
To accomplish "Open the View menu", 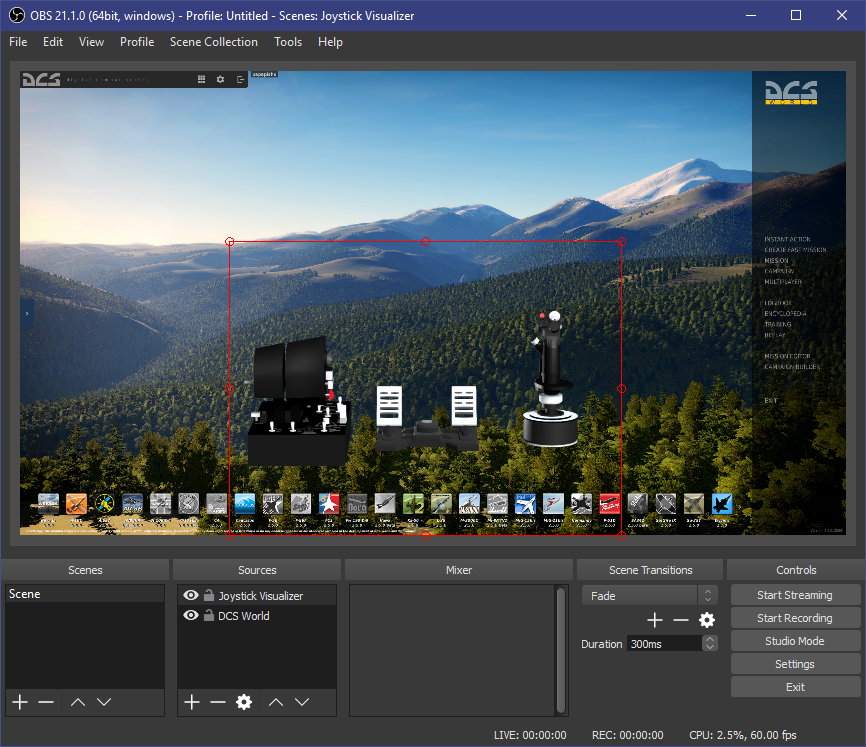I will click(x=91, y=42).
